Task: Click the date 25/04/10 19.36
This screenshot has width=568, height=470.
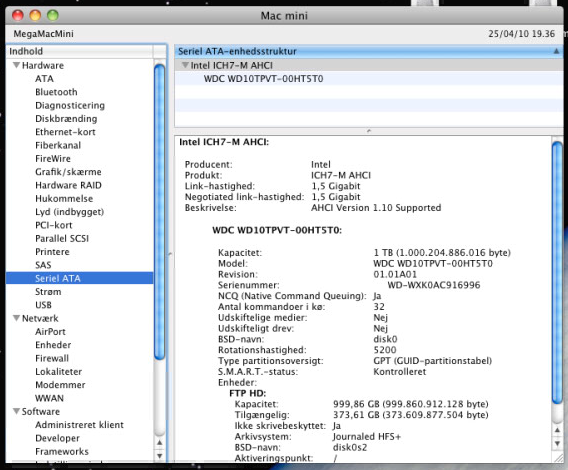Action: click(x=521, y=34)
